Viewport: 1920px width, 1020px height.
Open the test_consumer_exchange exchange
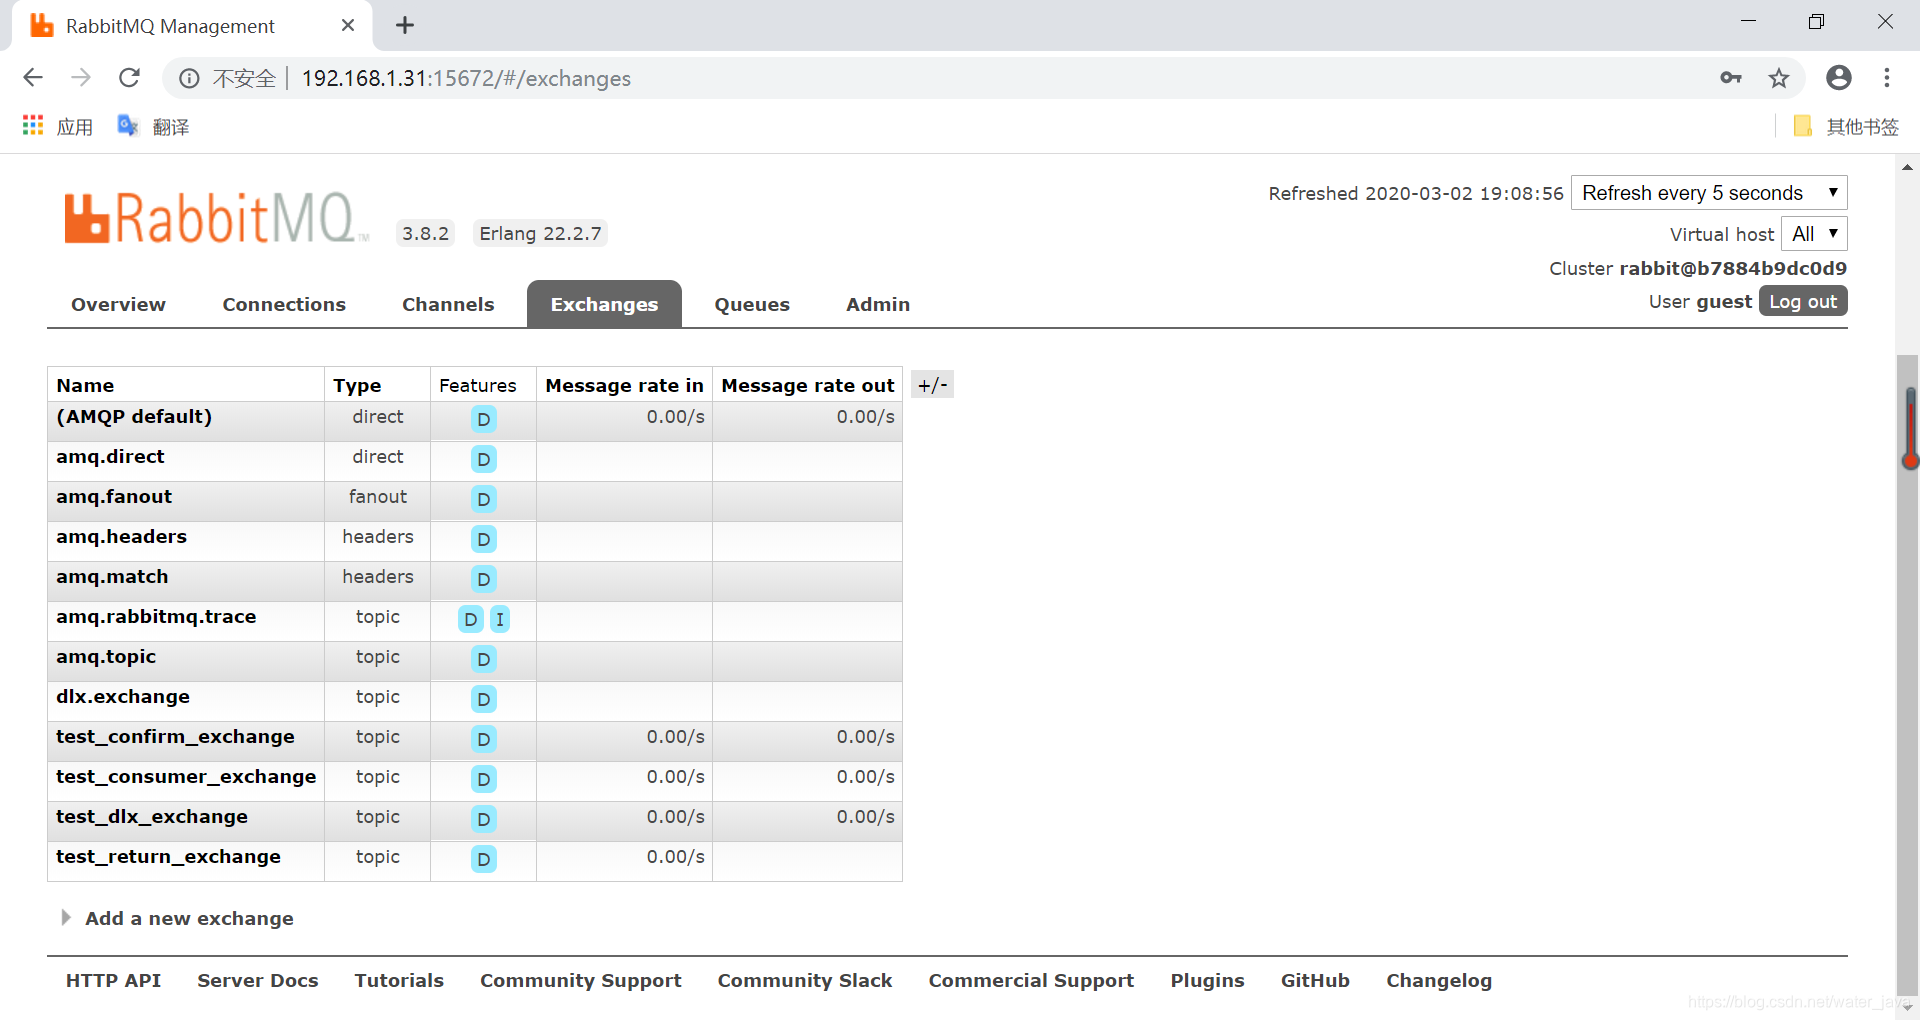[186, 777]
